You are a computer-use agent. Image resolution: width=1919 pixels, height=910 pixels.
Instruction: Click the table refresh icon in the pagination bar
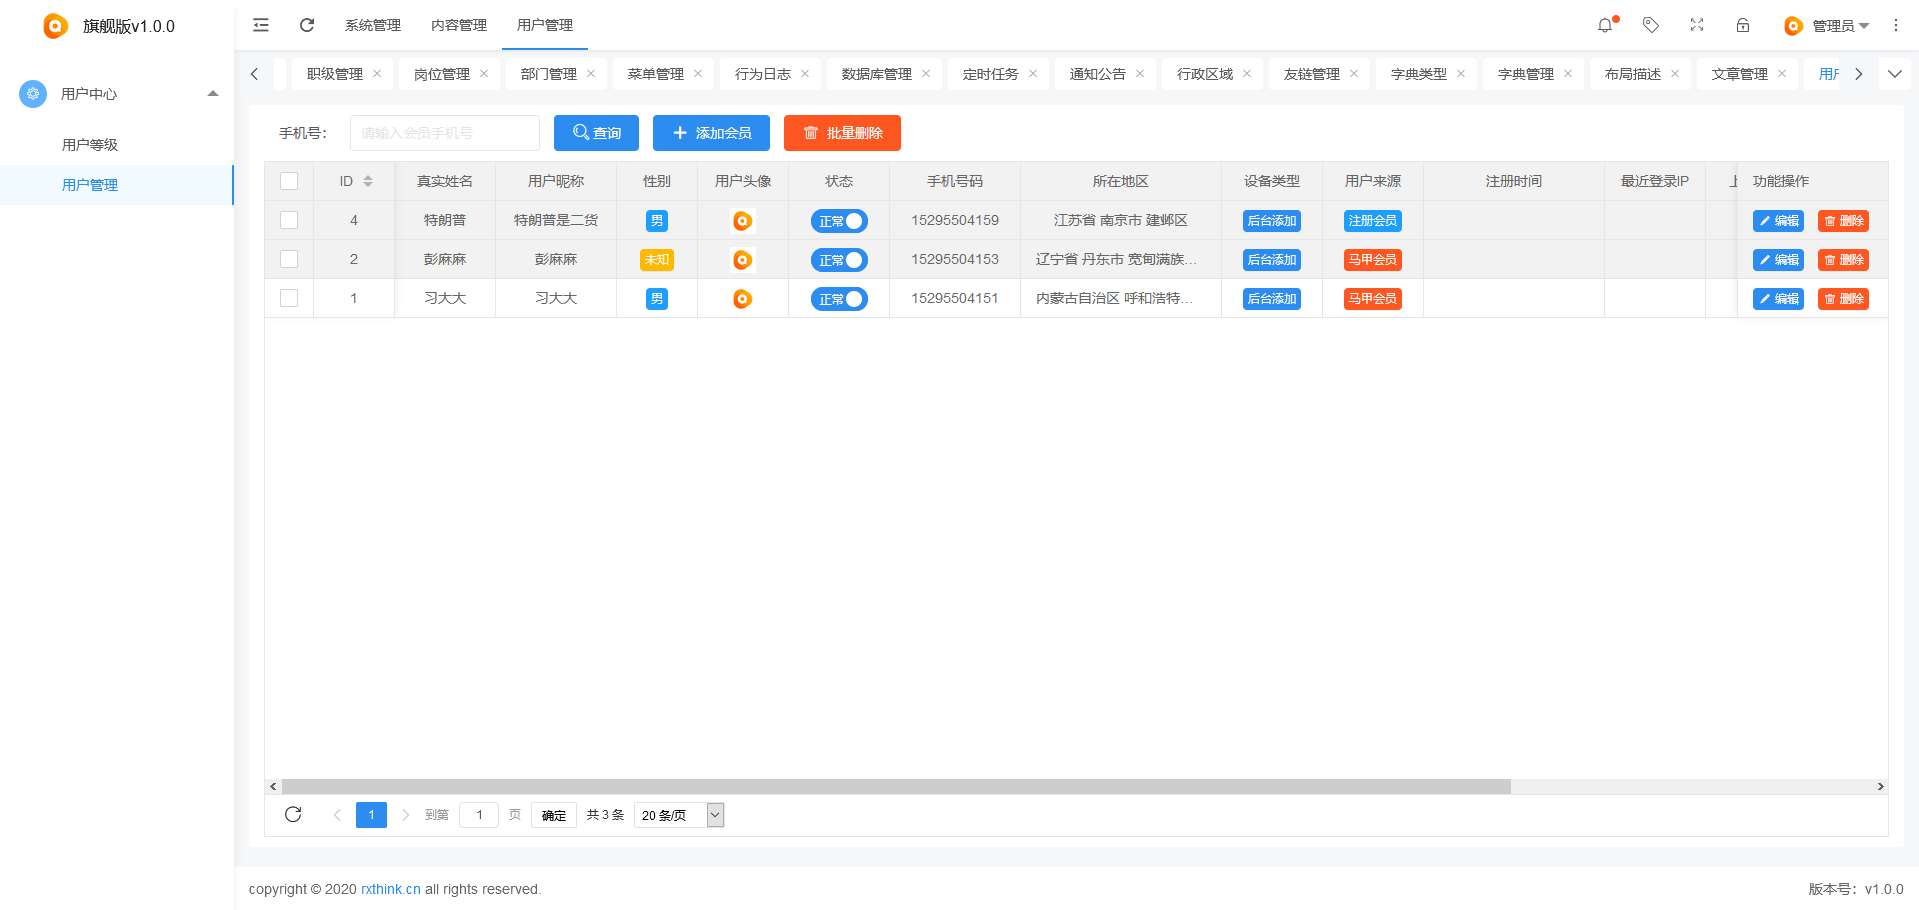(x=293, y=814)
